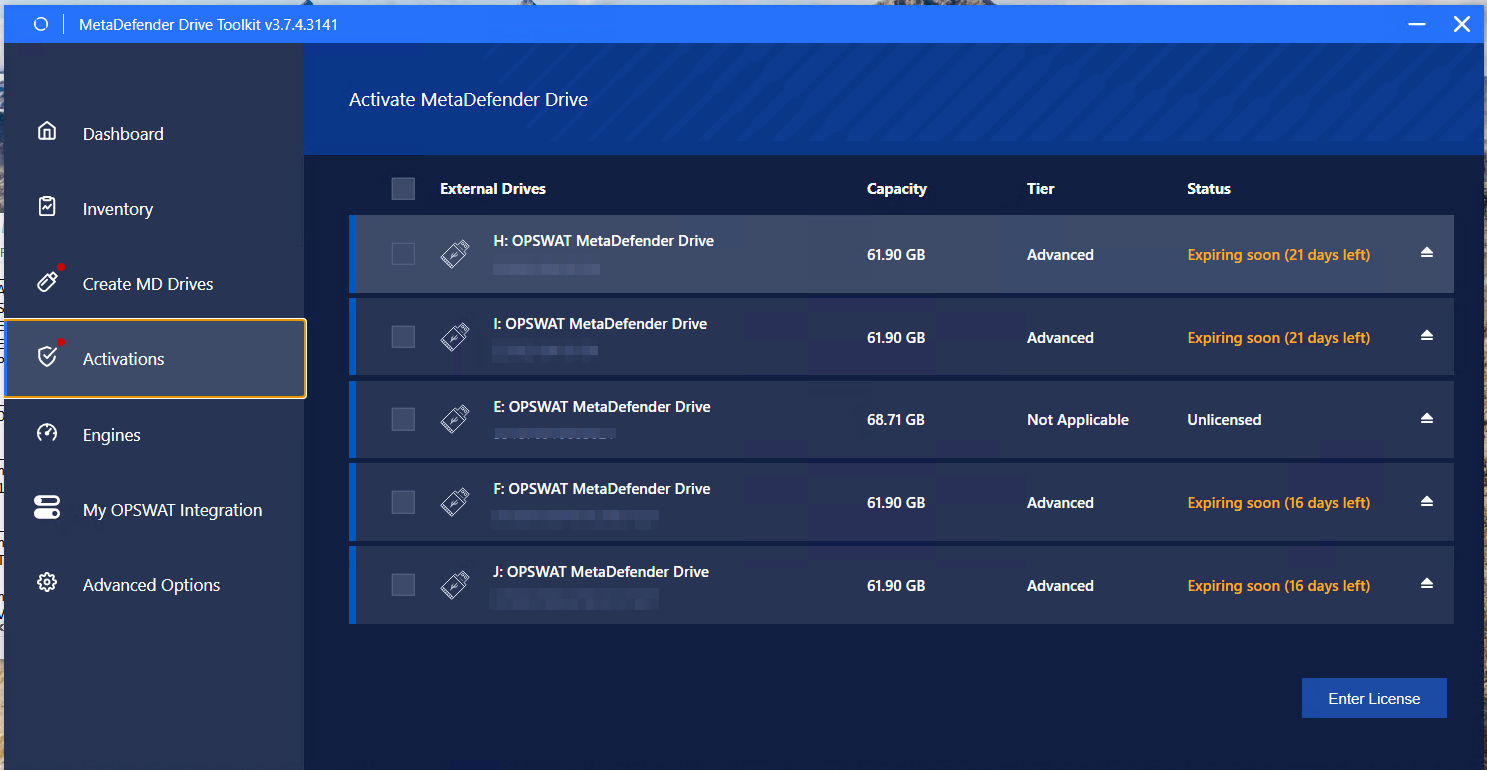Viewport: 1487px width, 770px height.
Task: Check the I: OPSWAT MetaDefender Drive box
Action: point(403,337)
